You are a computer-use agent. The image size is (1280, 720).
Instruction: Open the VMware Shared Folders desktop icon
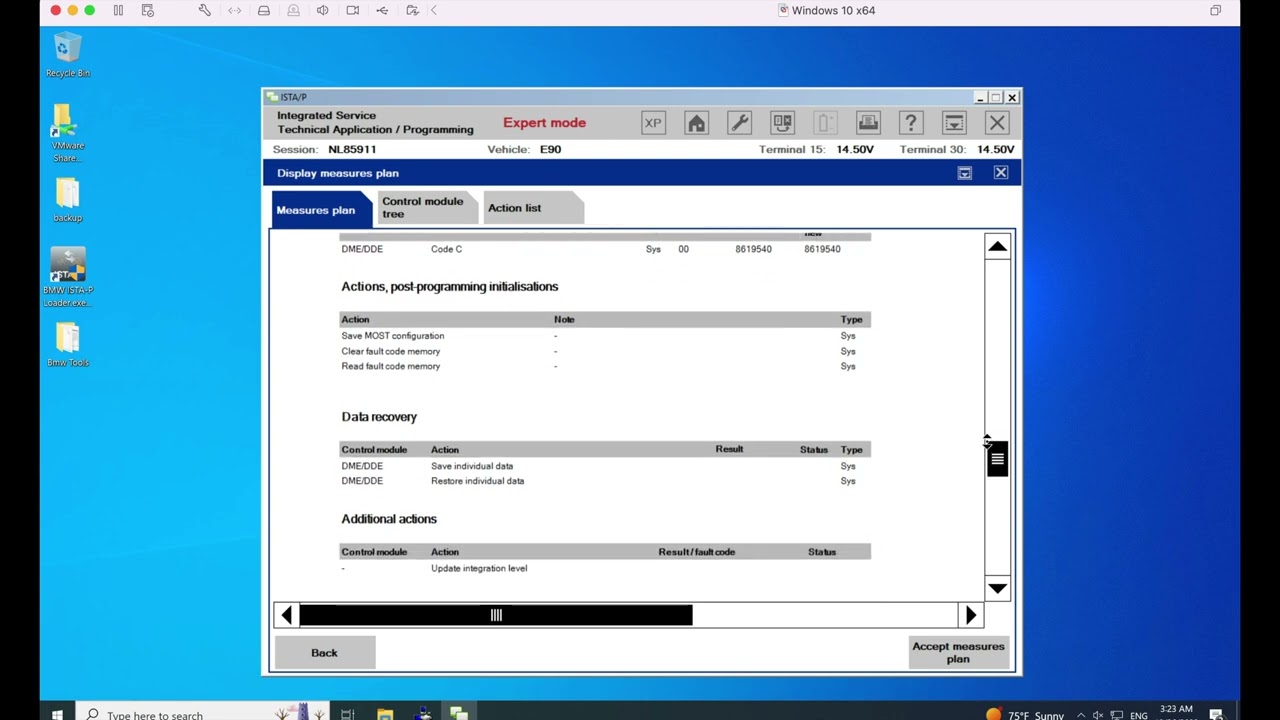(x=68, y=133)
